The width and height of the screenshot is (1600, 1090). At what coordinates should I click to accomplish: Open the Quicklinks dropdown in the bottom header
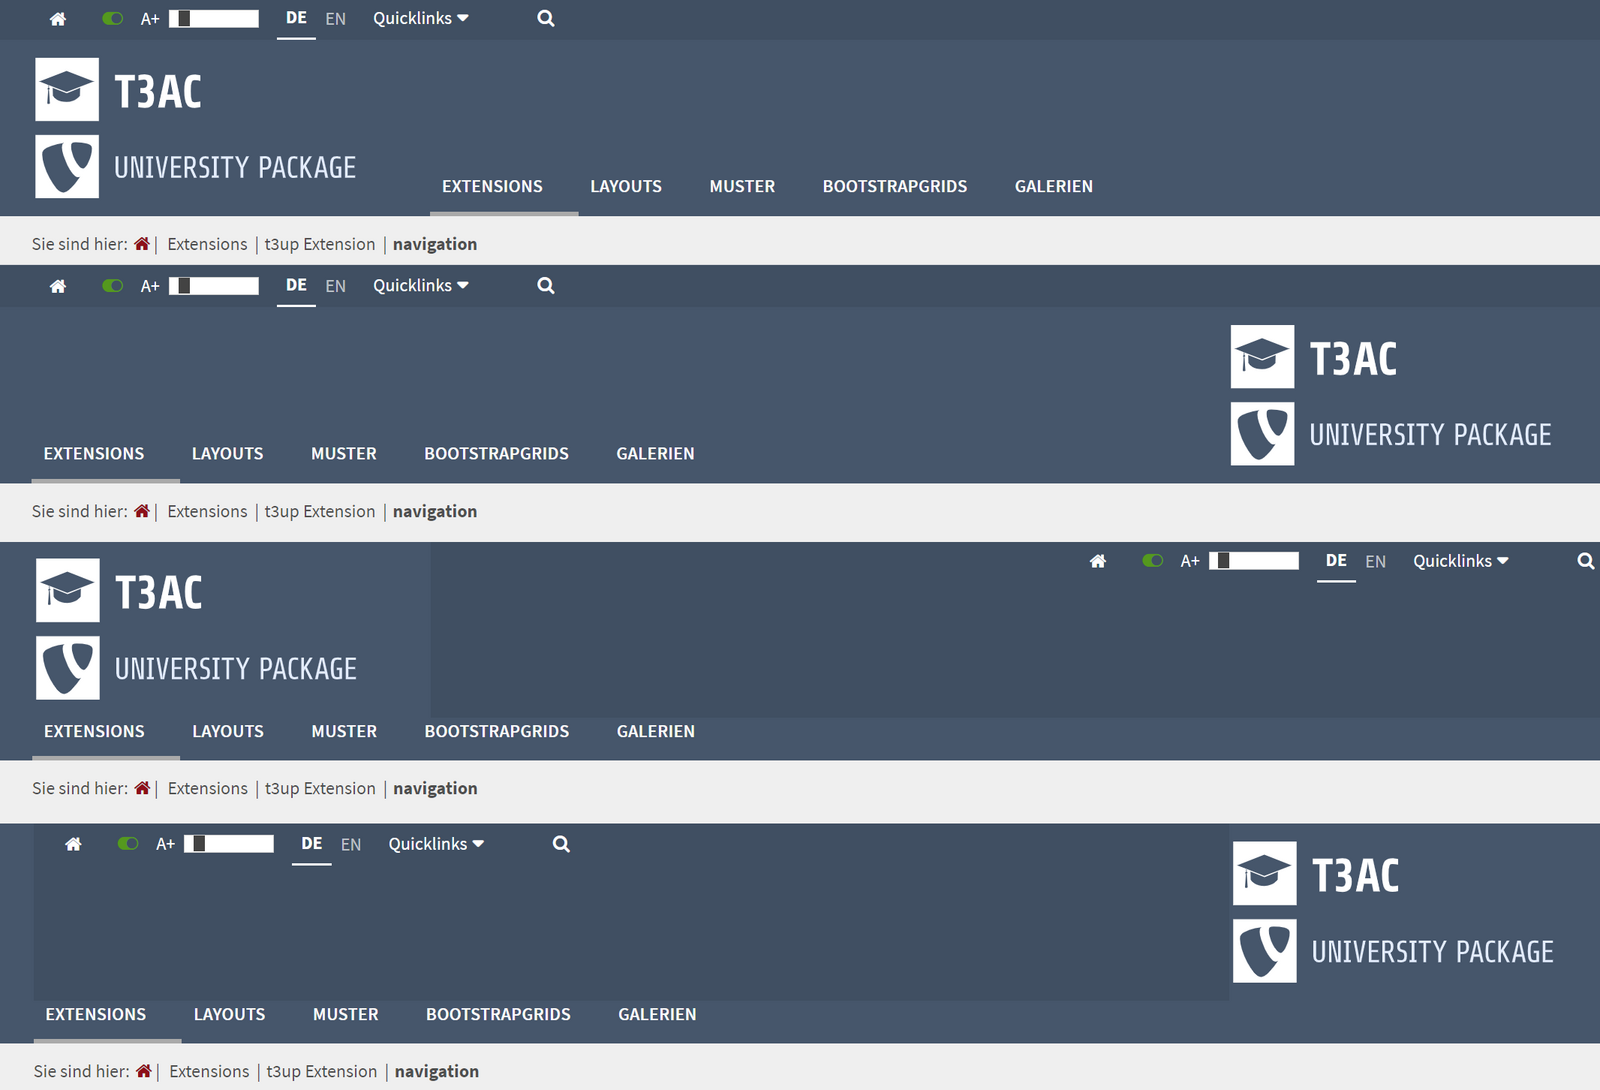[436, 844]
